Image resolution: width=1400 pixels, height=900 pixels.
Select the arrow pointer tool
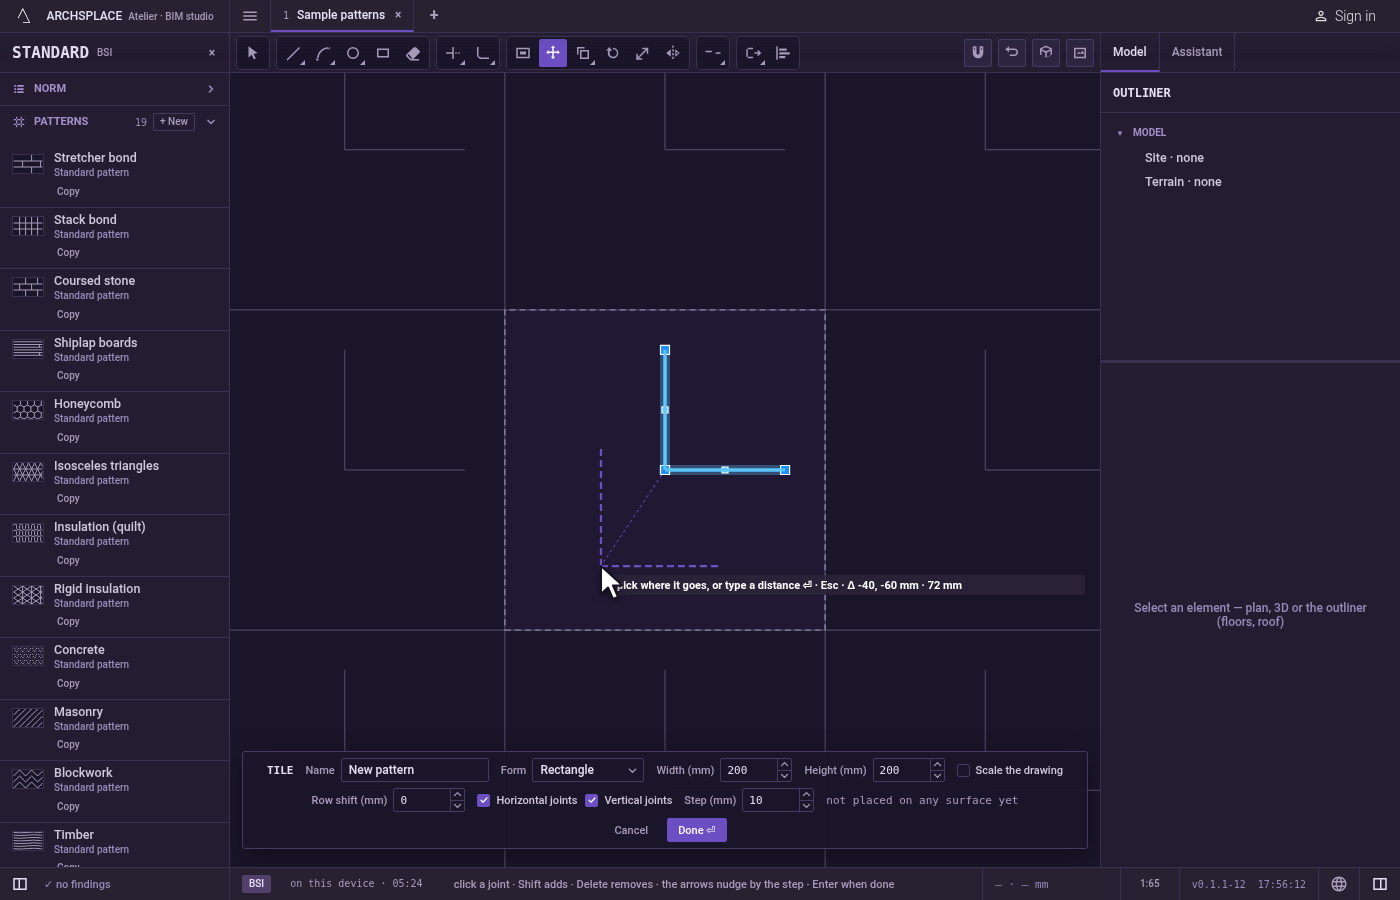pyautogui.click(x=253, y=53)
